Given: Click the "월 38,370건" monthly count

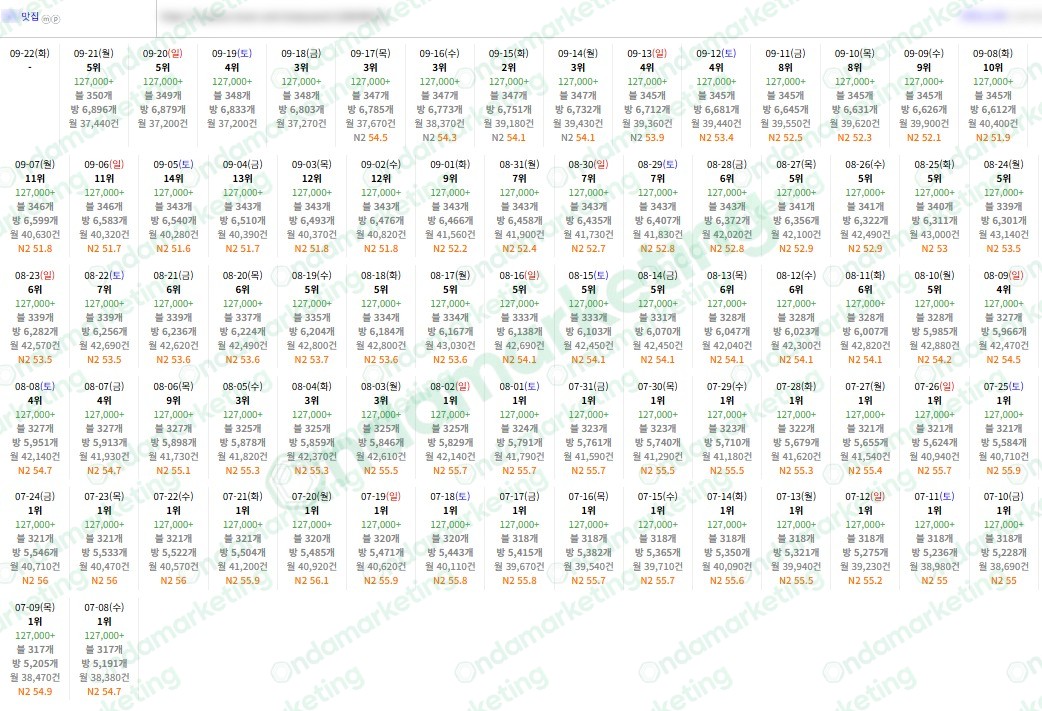Looking at the screenshot, I should (x=439, y=124).
